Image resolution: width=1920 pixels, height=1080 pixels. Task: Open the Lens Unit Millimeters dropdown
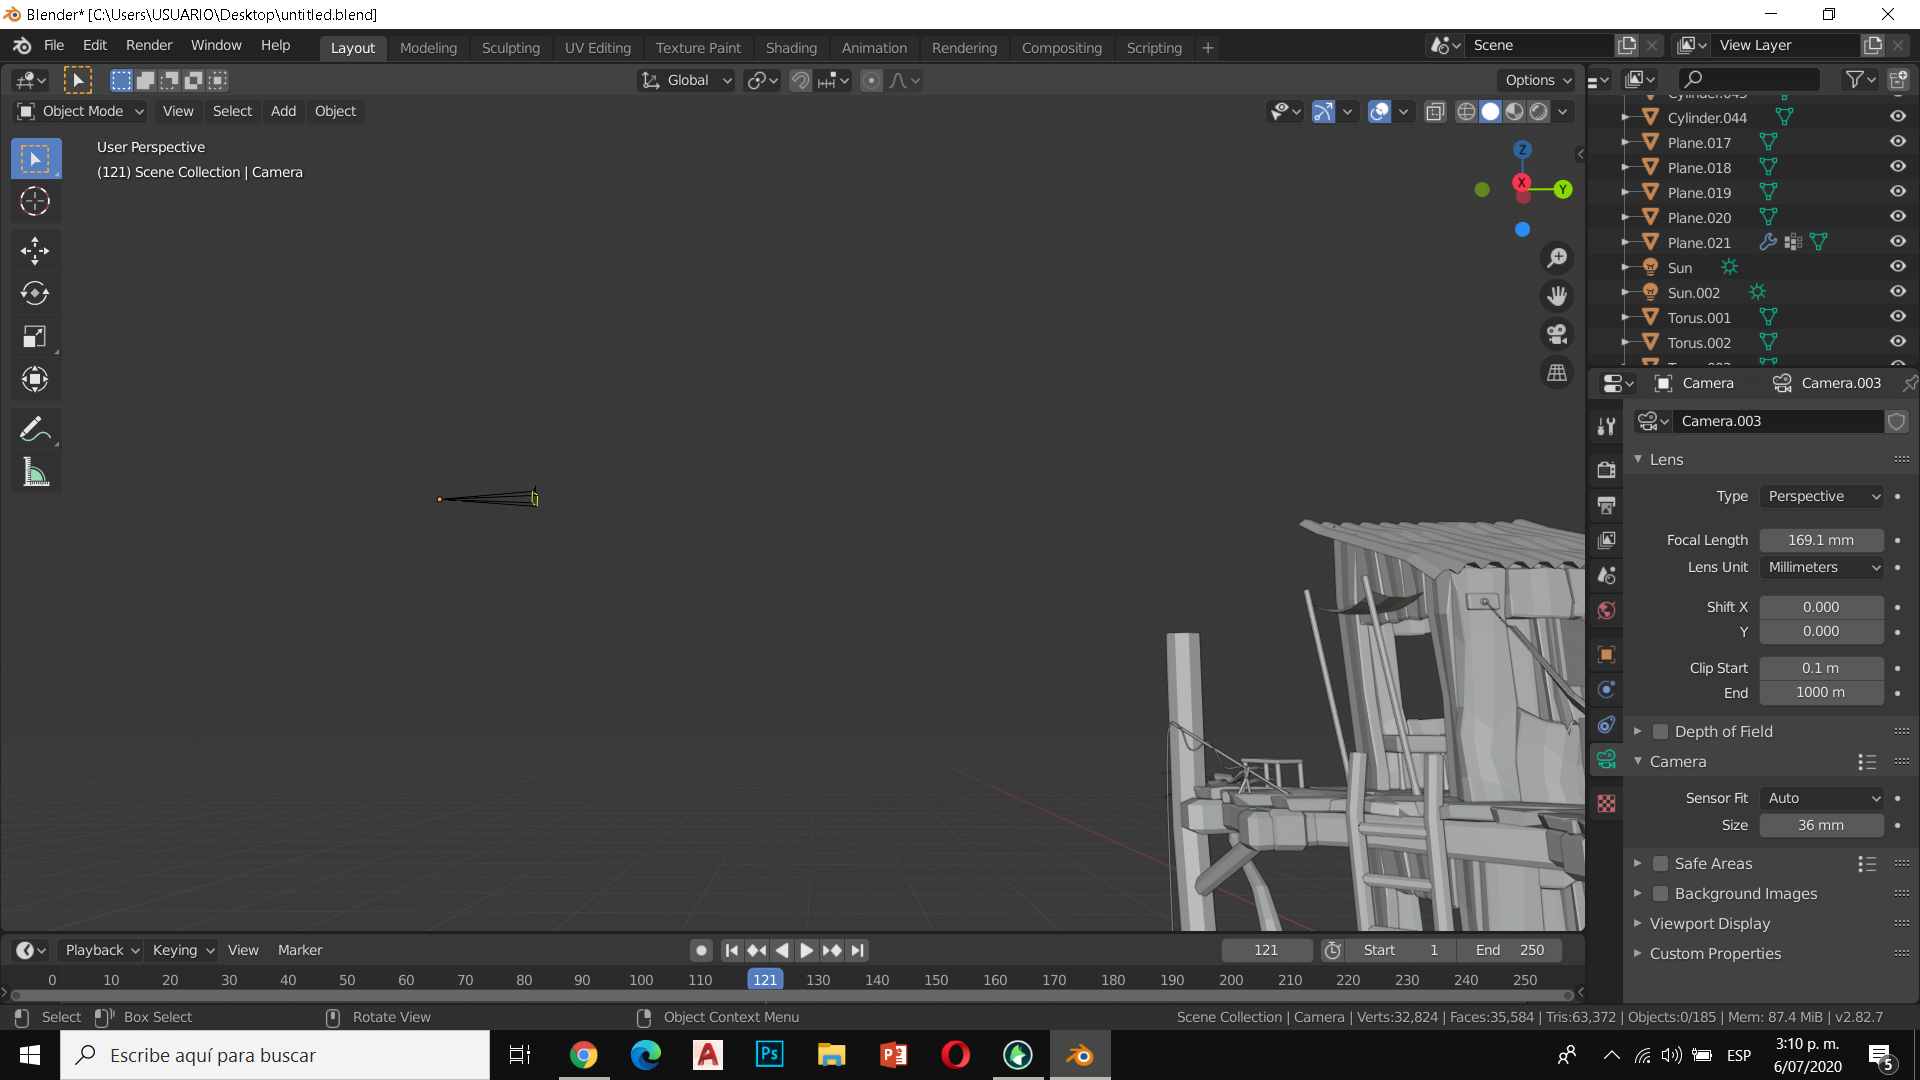click(1821, 567)
